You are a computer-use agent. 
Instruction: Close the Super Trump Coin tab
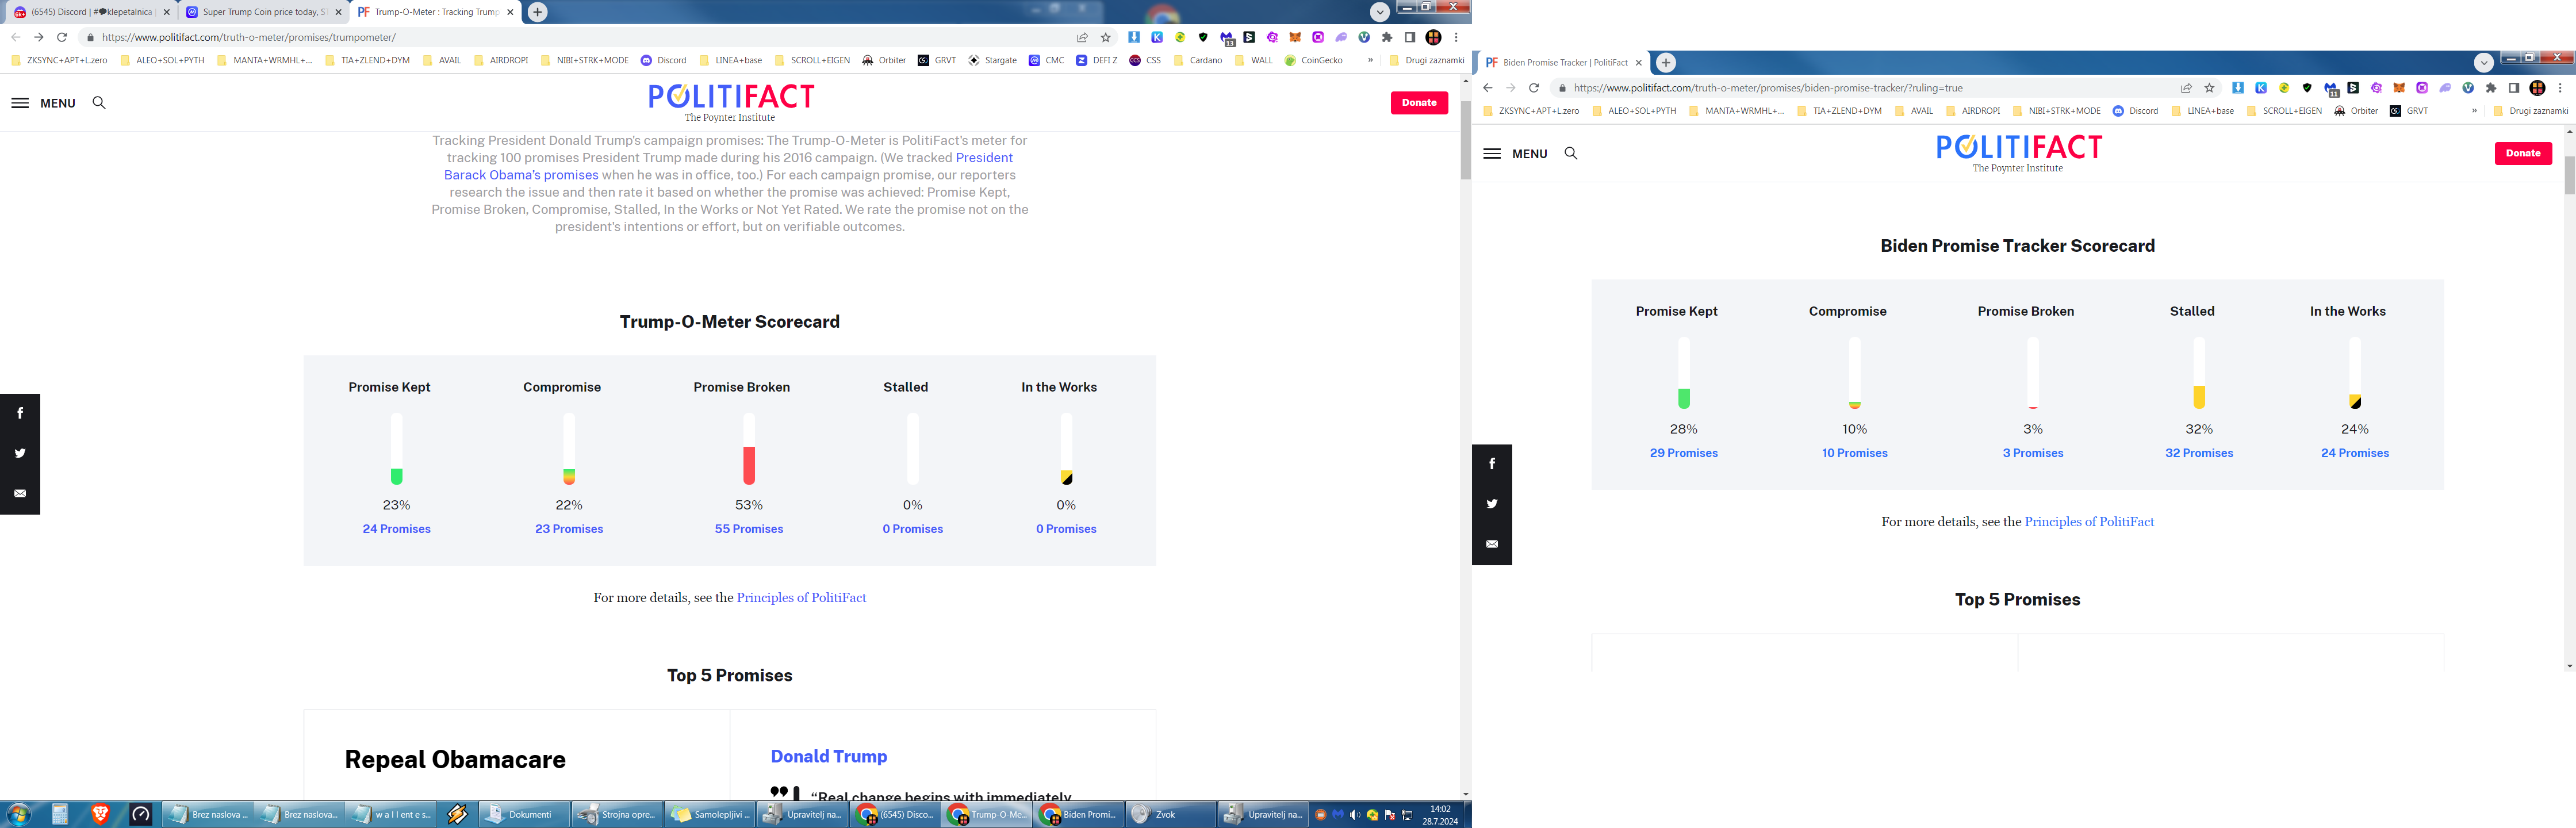(x=338, y=12)
